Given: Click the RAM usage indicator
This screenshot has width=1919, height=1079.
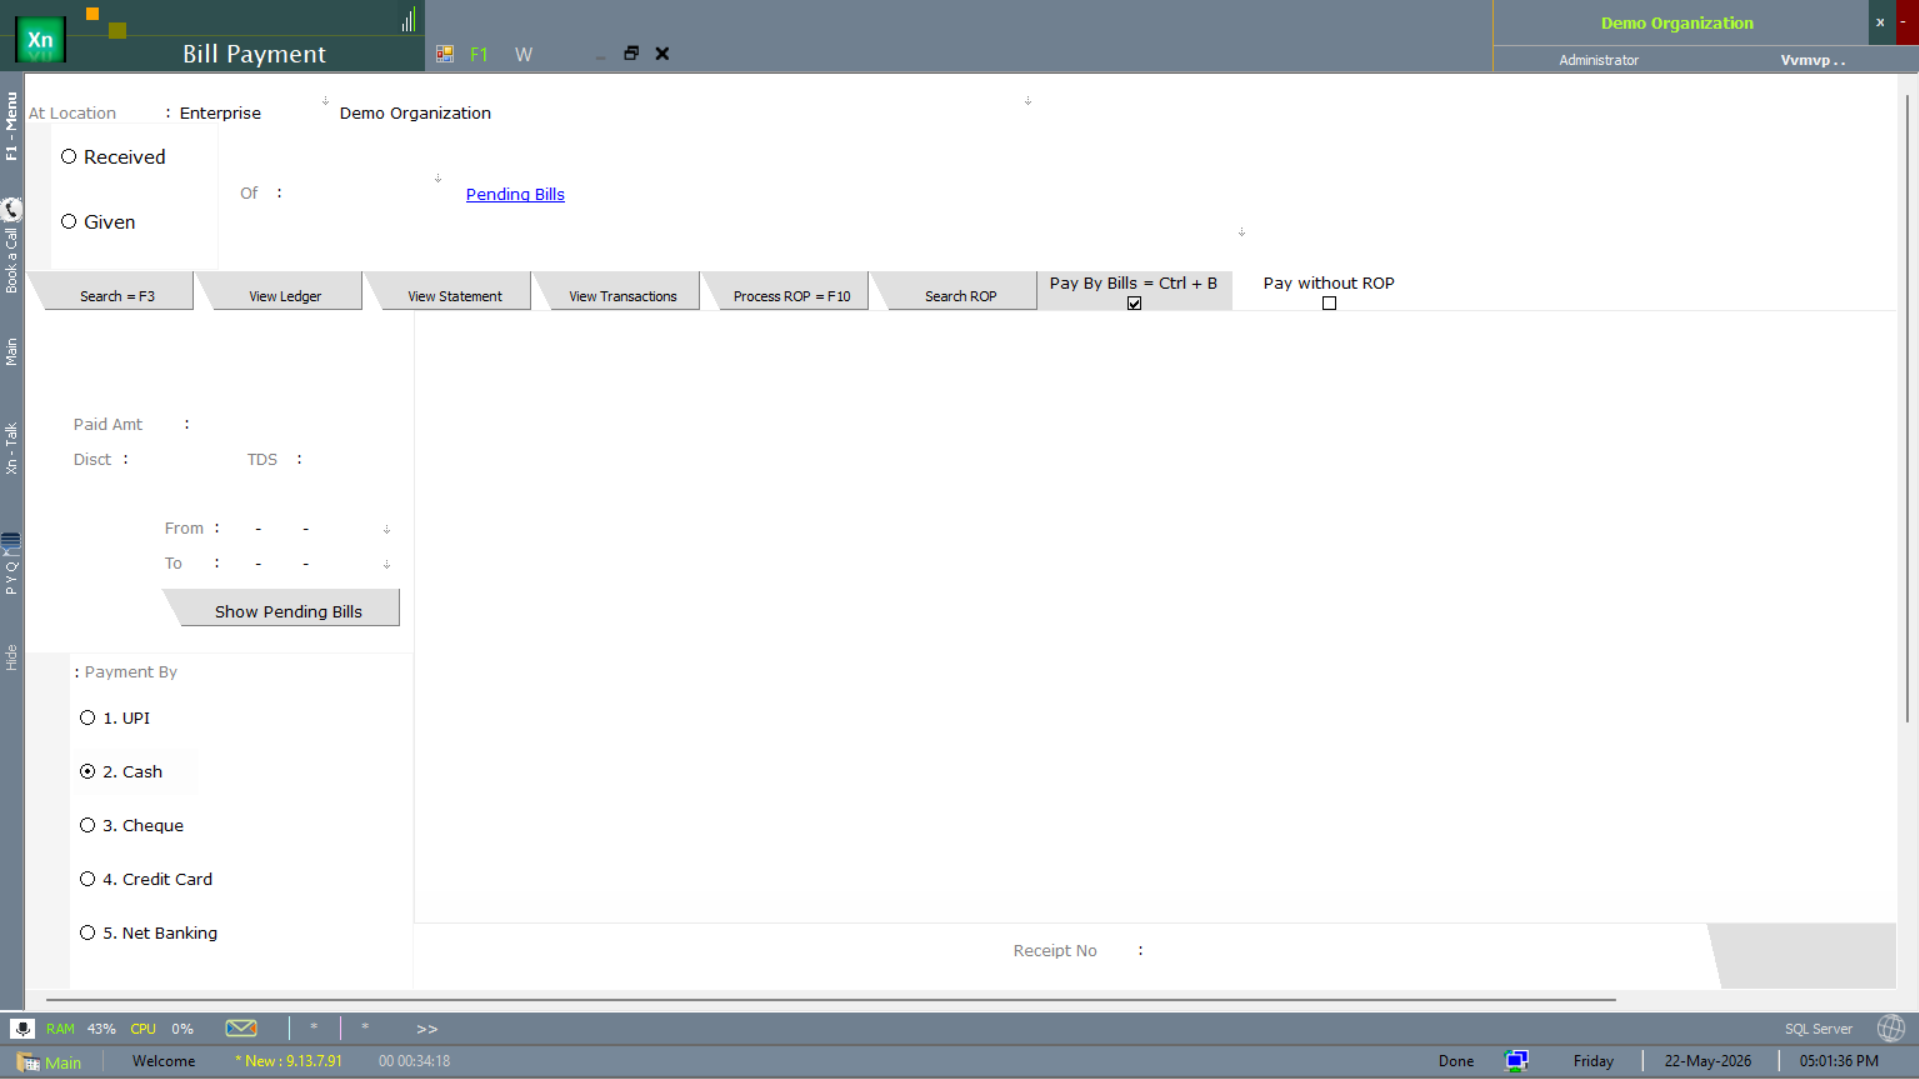Looking at the screenshot, I should coord(80,1029).
